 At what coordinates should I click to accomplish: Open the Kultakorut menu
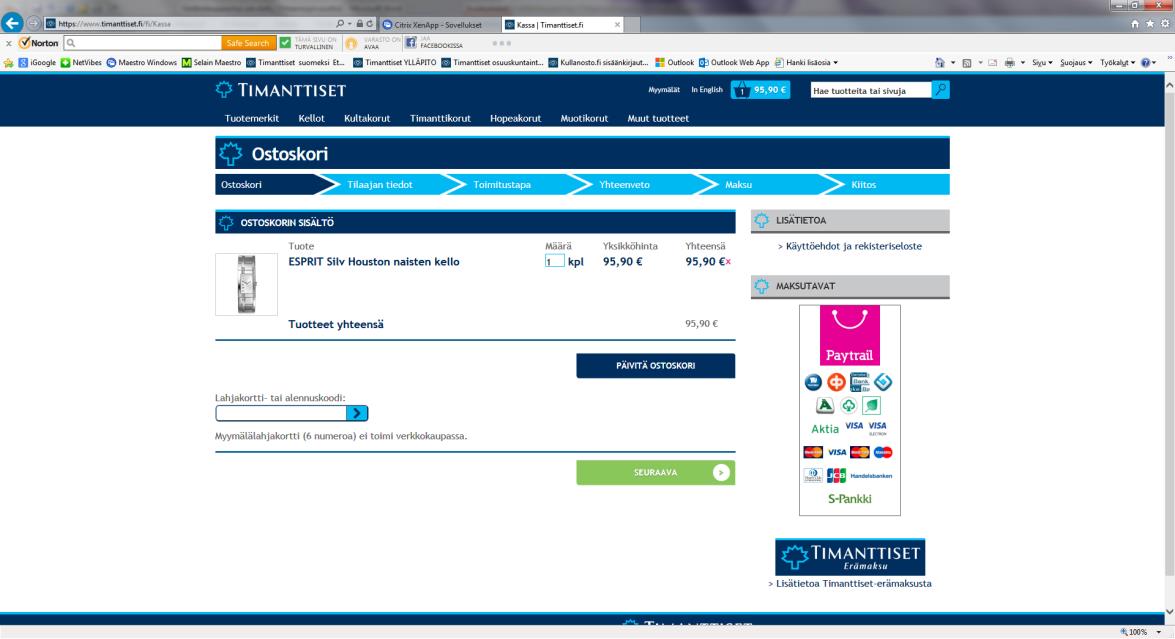[367, 118]
